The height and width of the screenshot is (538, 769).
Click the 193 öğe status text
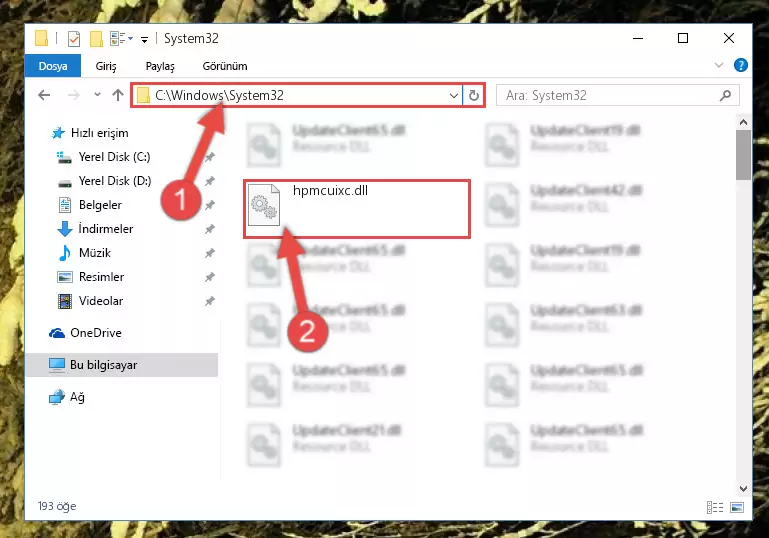57,506
